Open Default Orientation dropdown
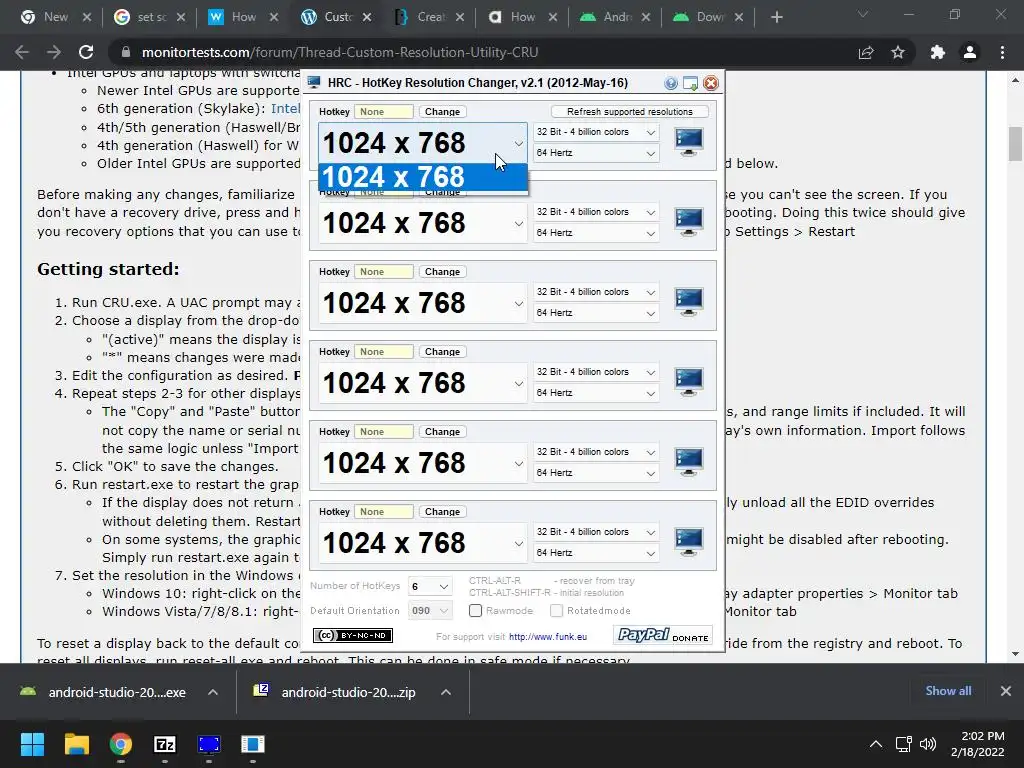Screen dimensions: 1024x768 tap(430, 611)
